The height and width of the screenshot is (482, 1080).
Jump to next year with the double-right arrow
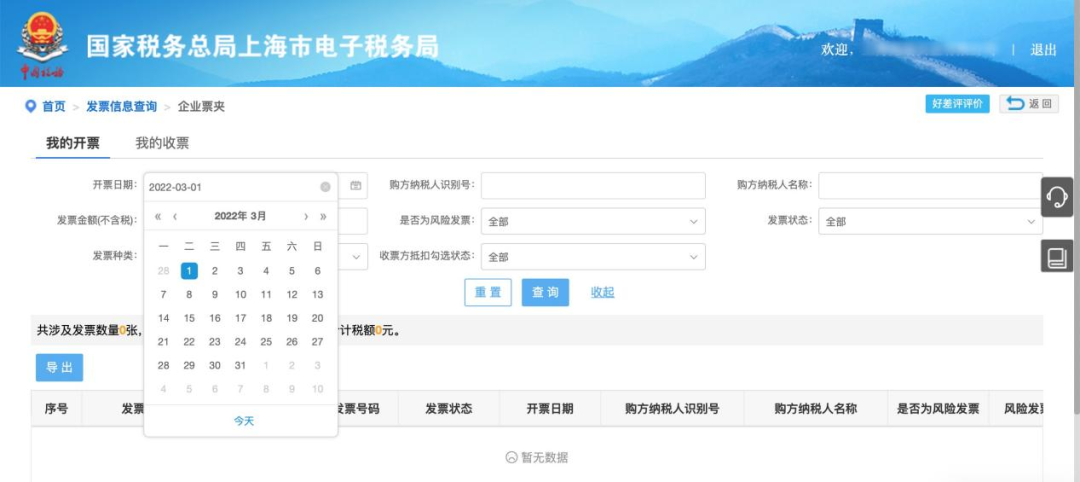tap(323, 216)
